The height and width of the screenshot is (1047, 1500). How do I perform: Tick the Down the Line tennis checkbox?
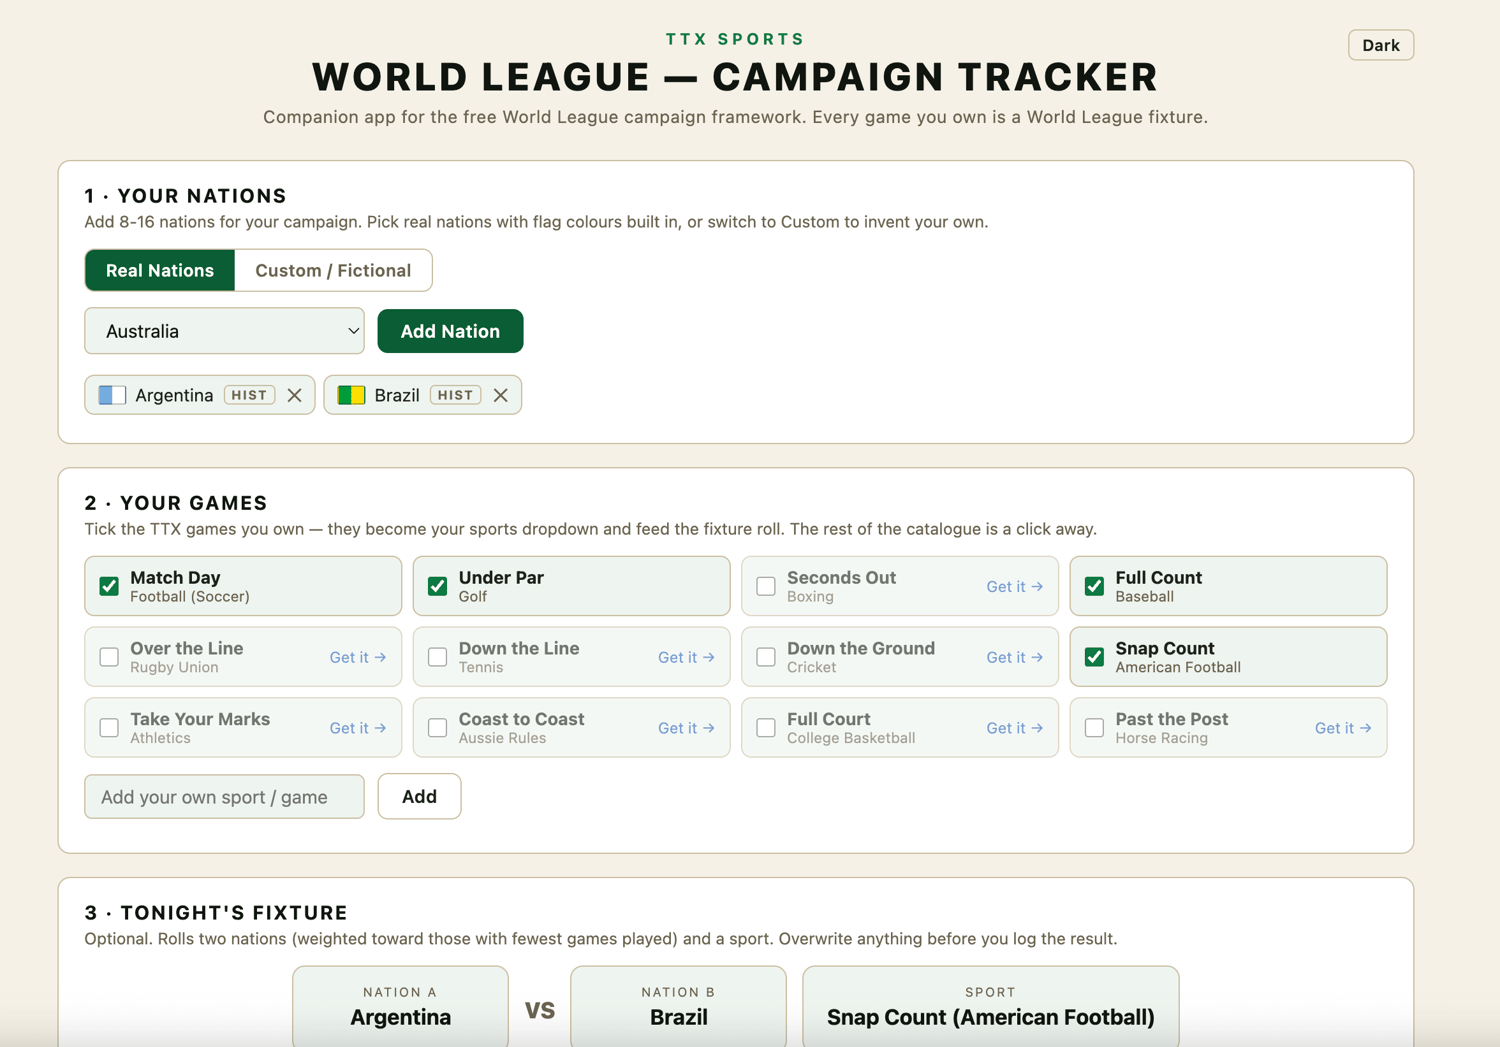[437, 657]
